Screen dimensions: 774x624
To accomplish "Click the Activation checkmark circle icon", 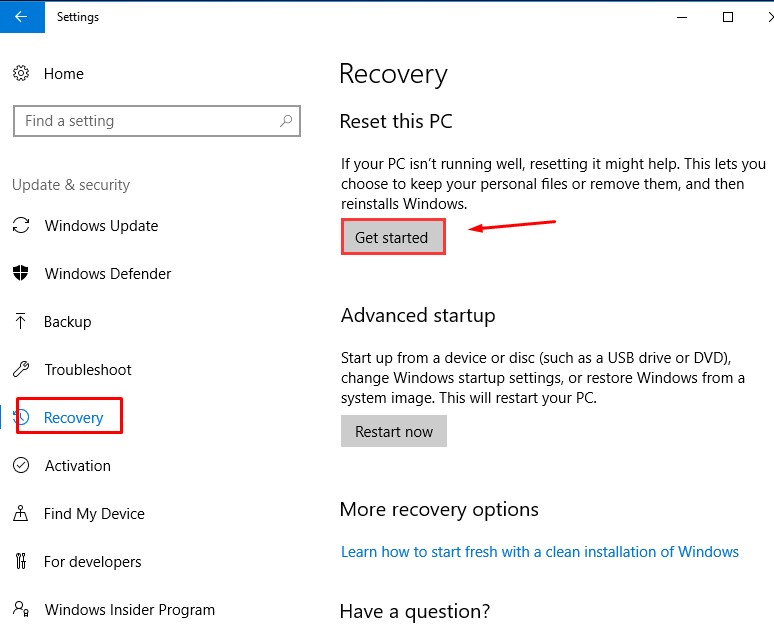I will coord(21,465).
